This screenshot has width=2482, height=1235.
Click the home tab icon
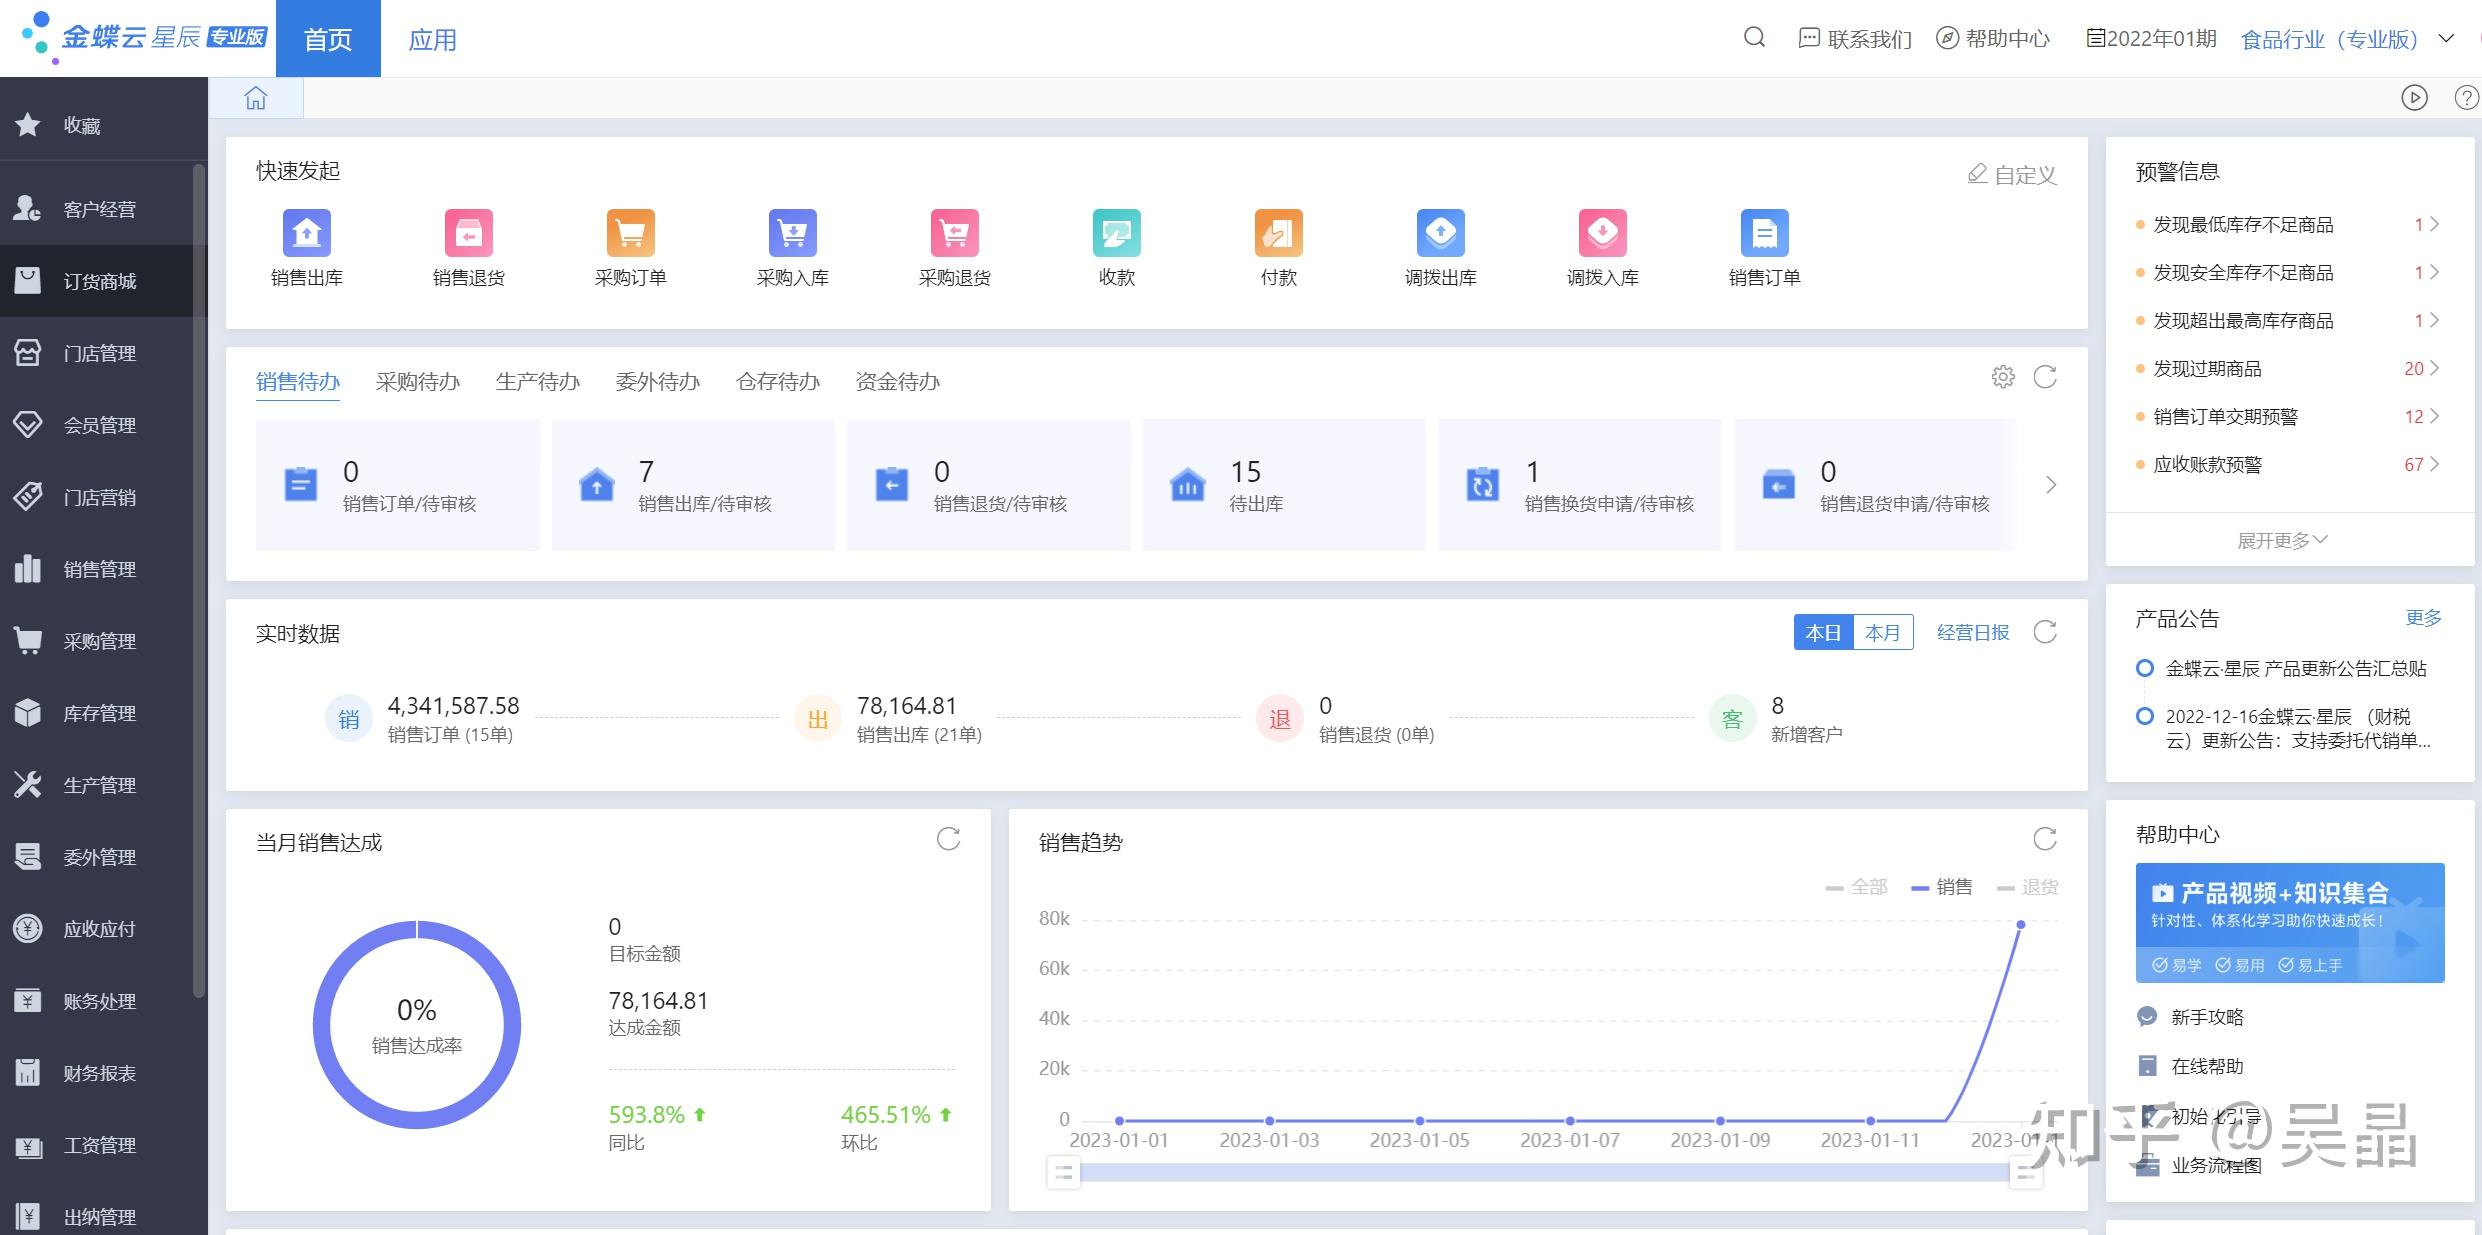coord(256,98)
